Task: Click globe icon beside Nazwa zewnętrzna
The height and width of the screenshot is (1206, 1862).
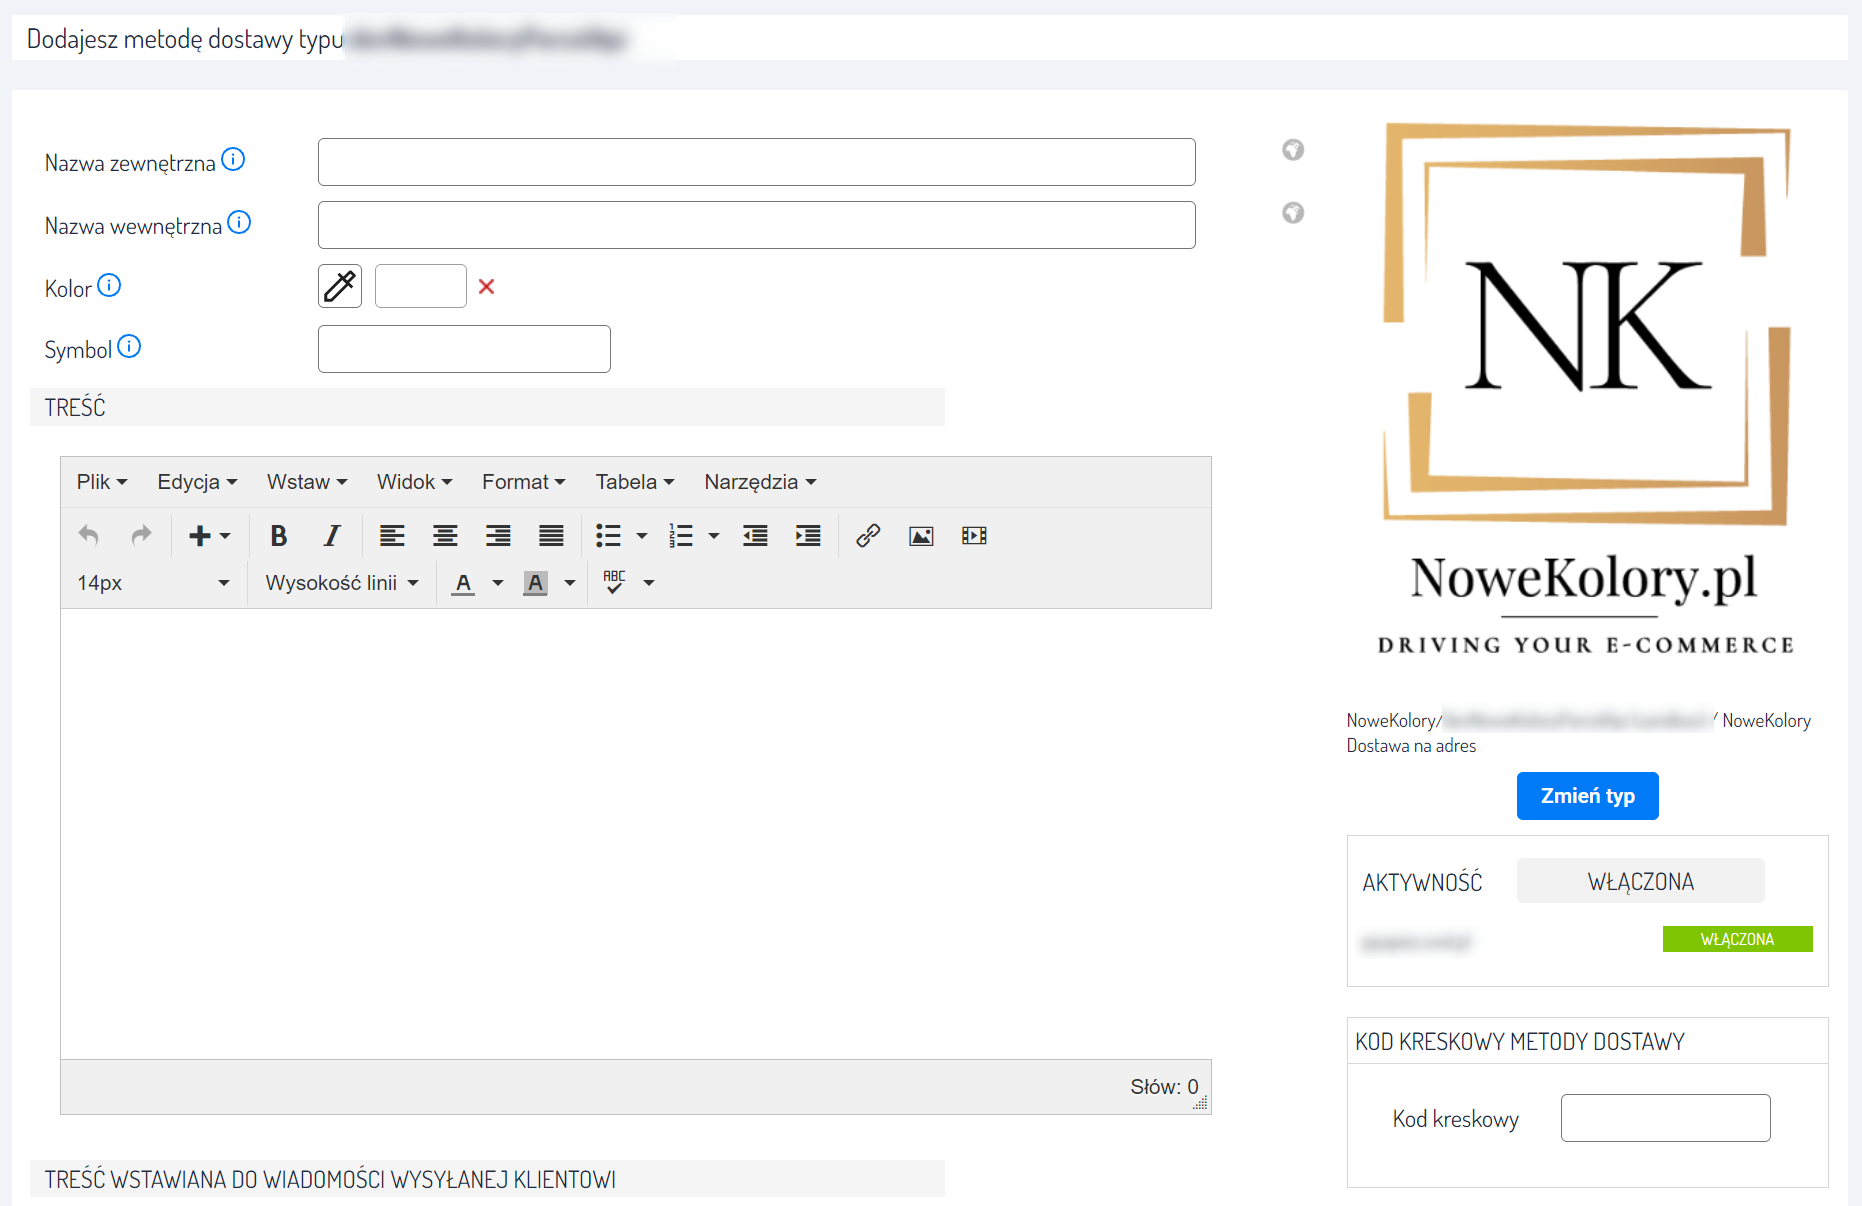Action: pyautogui.click(x=1293, y=150)
